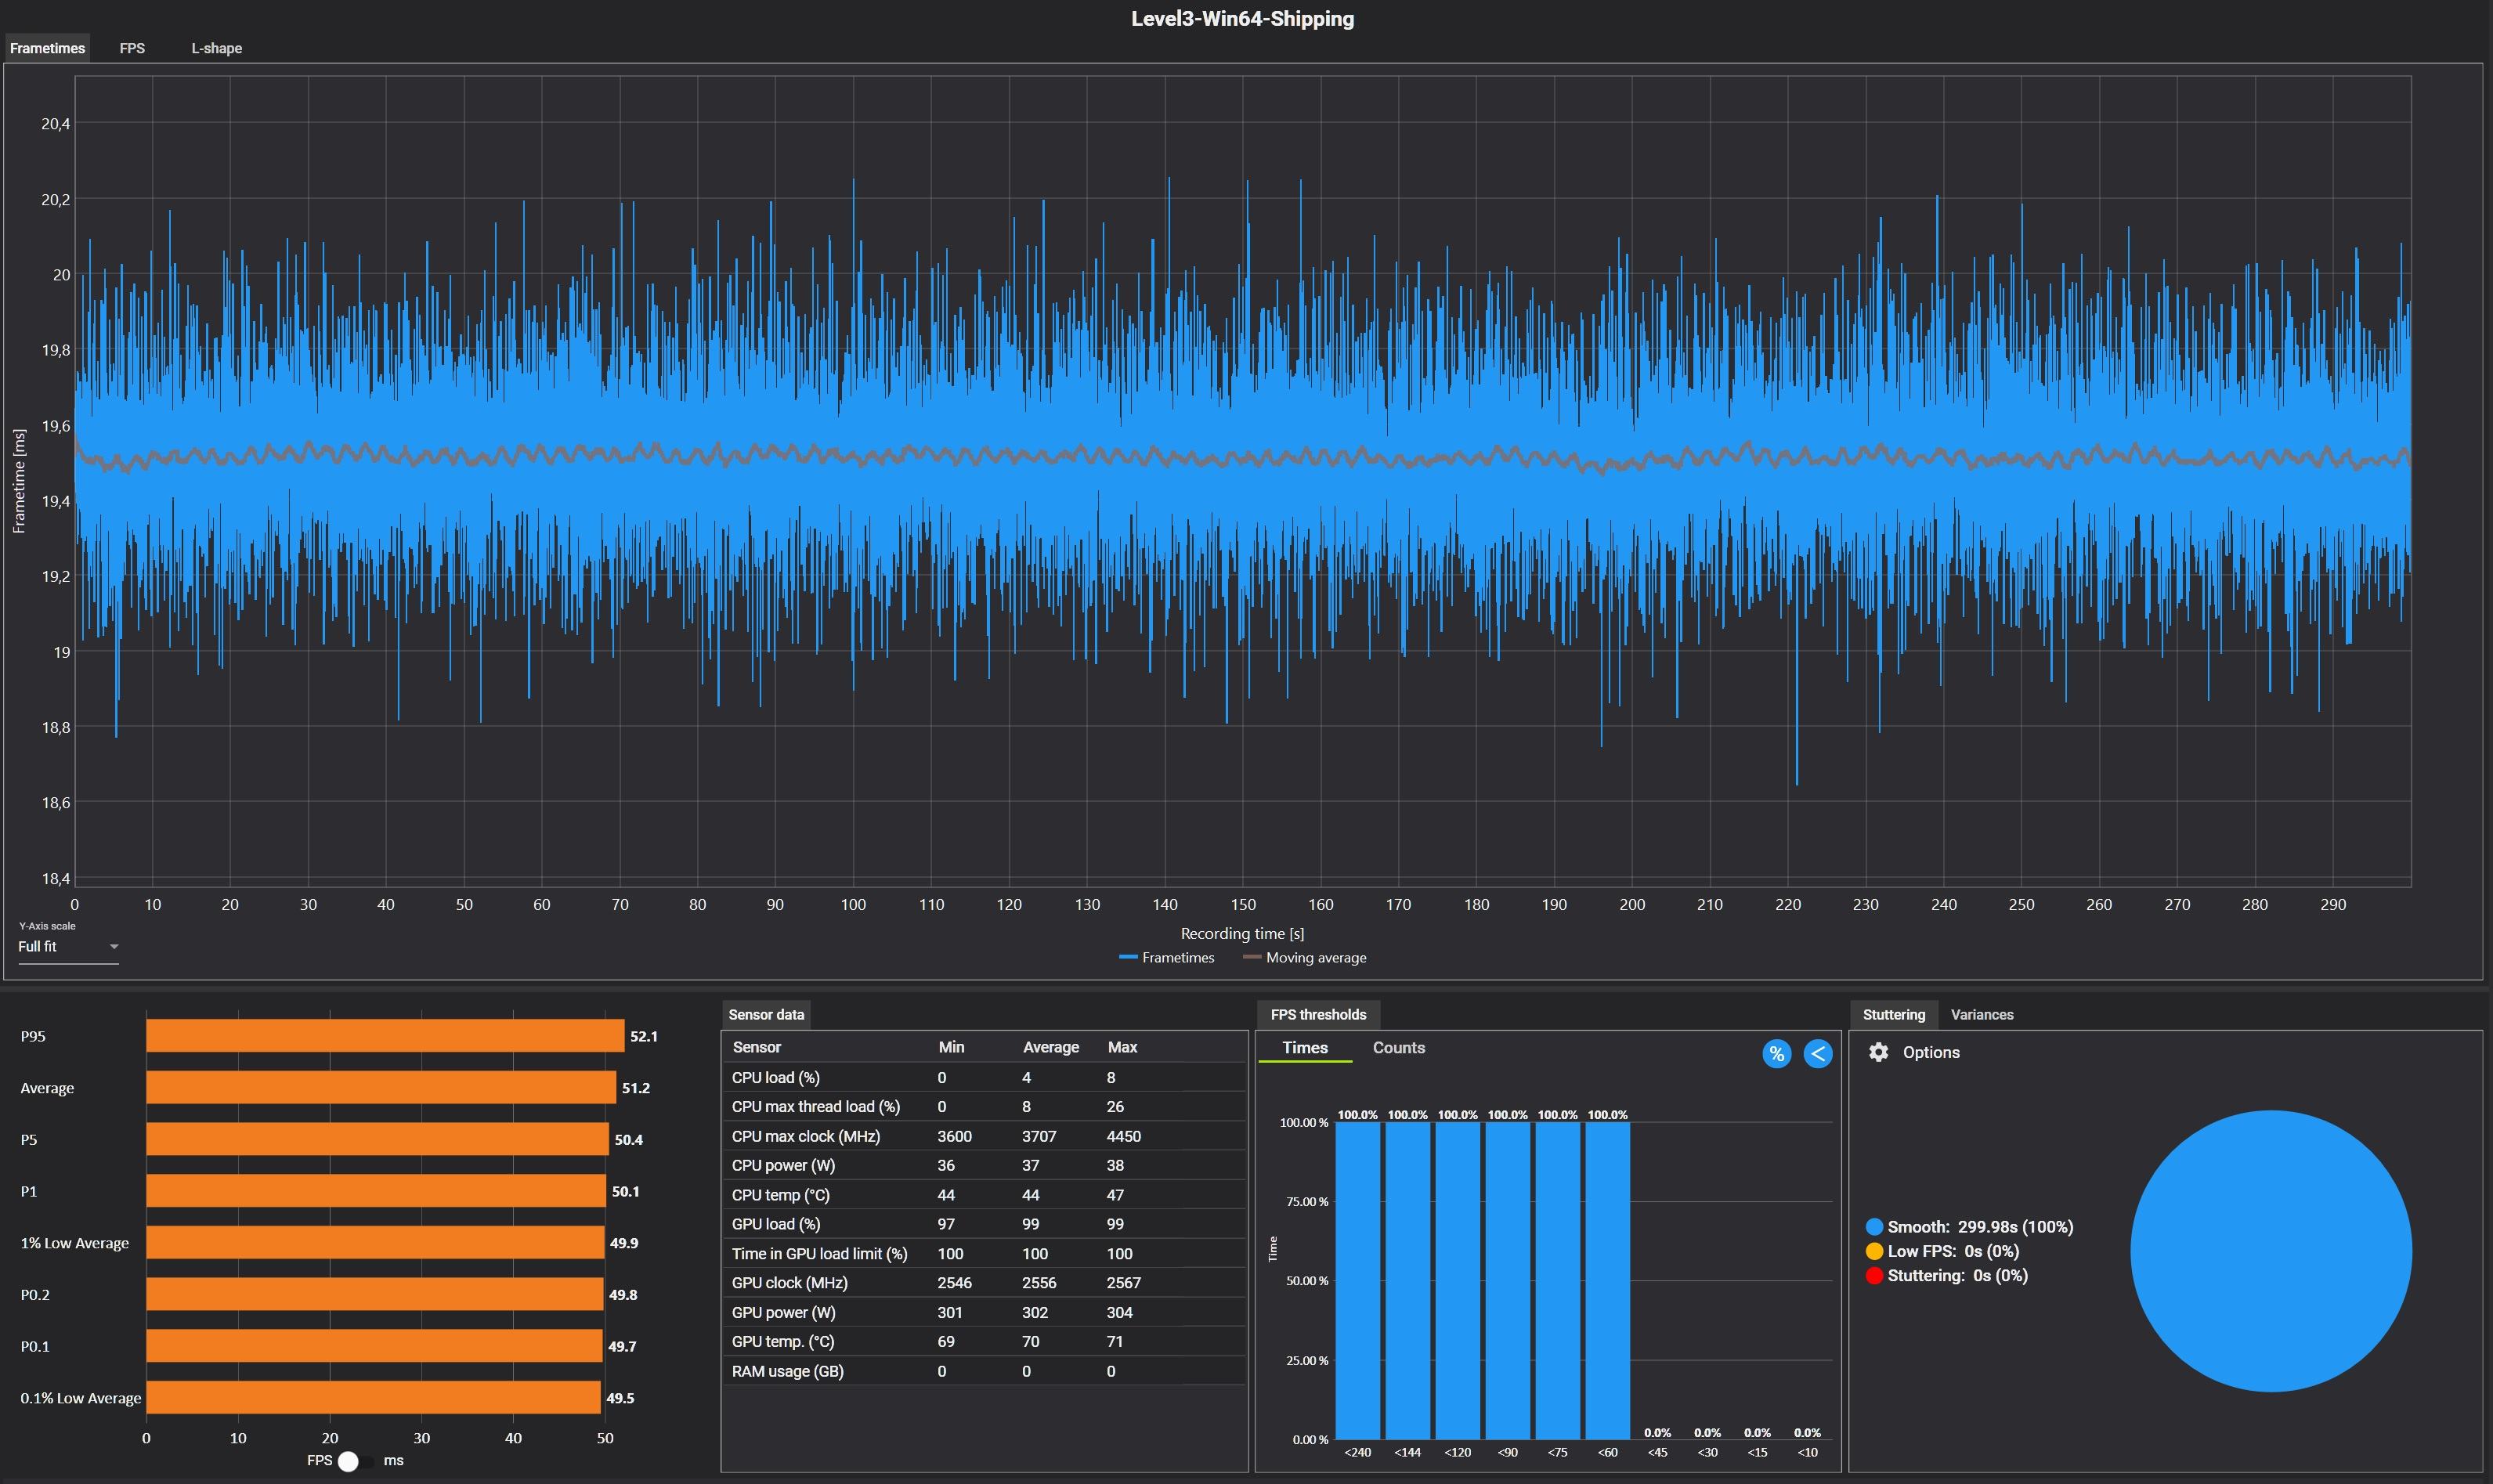This screenshot has height=1484, width=2493.
Task: Click the Low FPS yellow legend dot
Action: pyautogui.click(x=1874, y=1251)
